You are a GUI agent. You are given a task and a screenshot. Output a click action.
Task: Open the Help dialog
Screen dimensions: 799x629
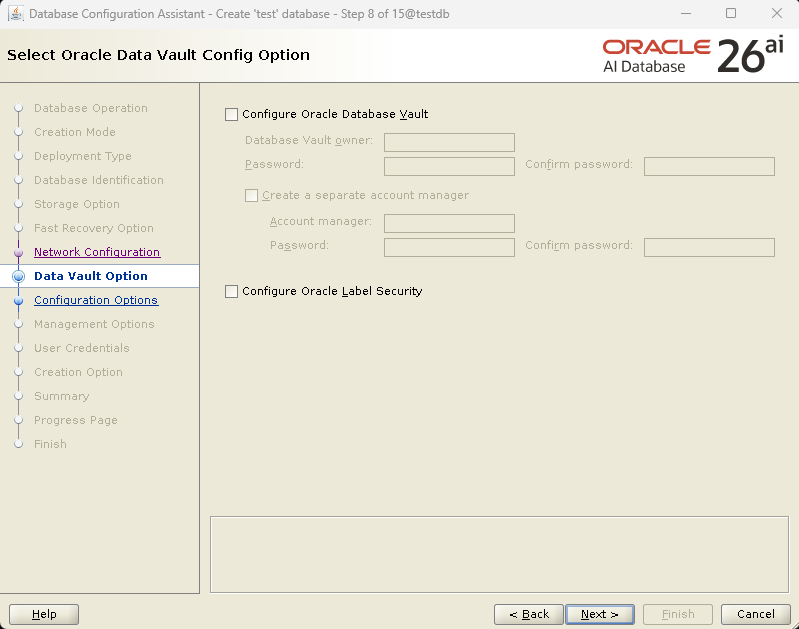coord(44,614)
